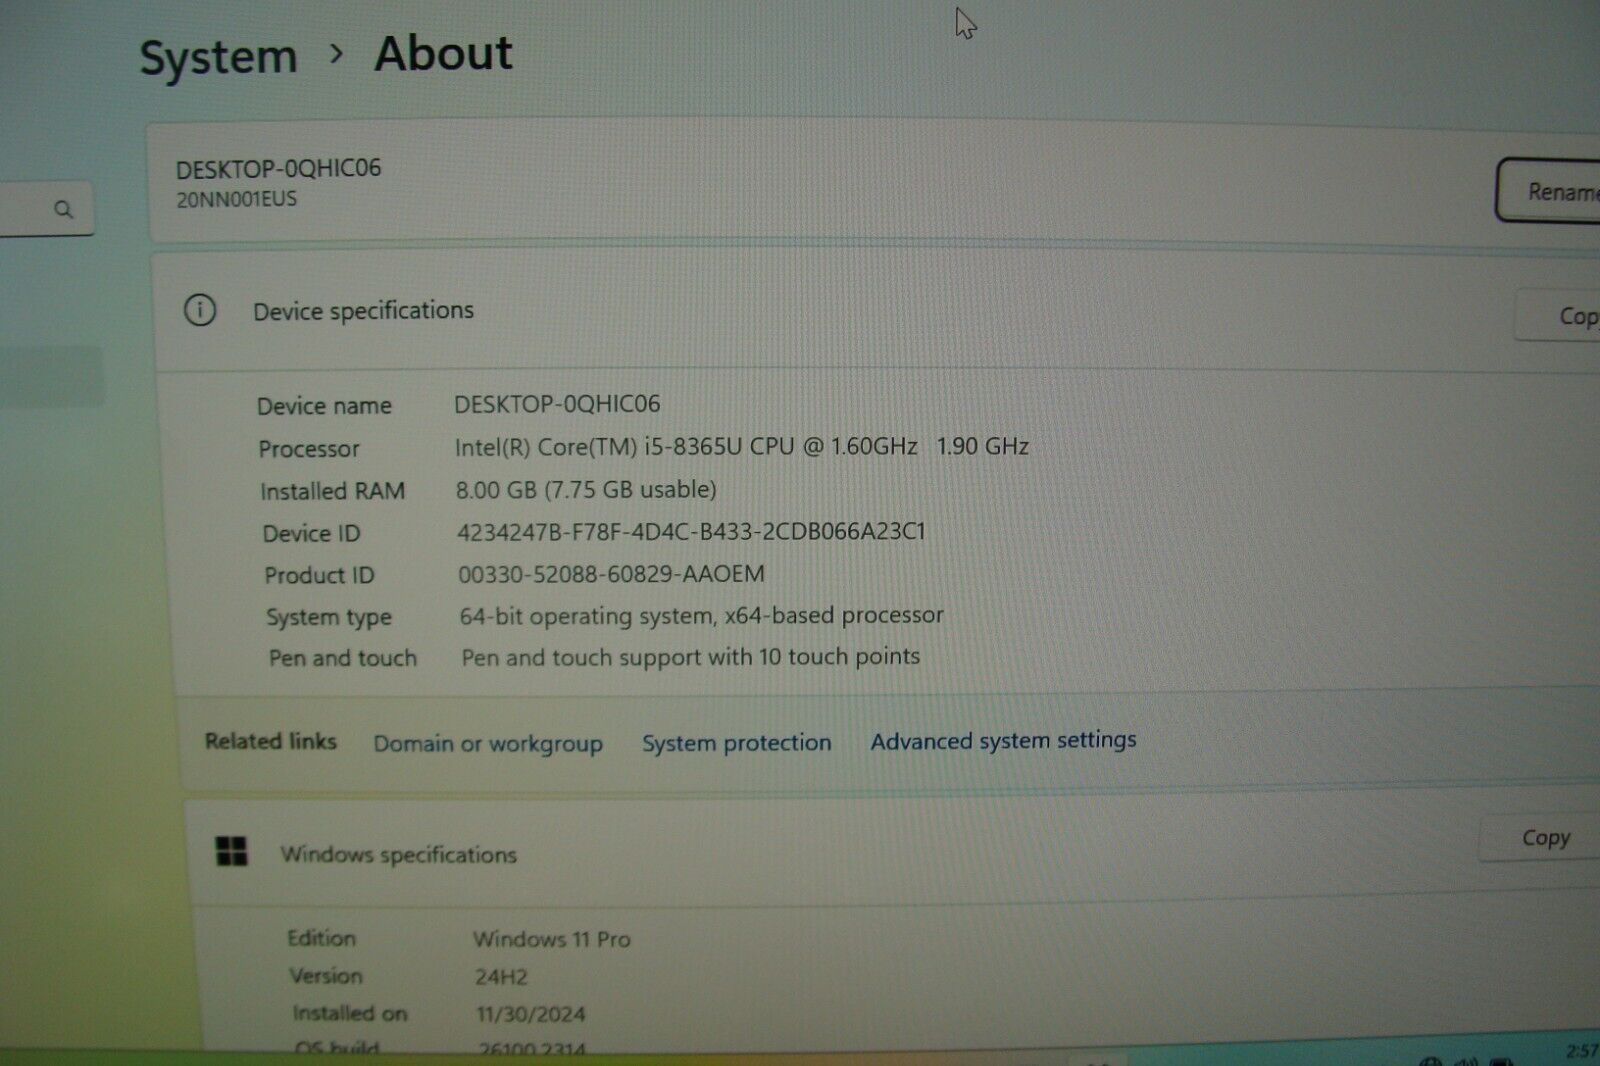Click the System type label
1600x1066 pixels.
pos(329,618)
